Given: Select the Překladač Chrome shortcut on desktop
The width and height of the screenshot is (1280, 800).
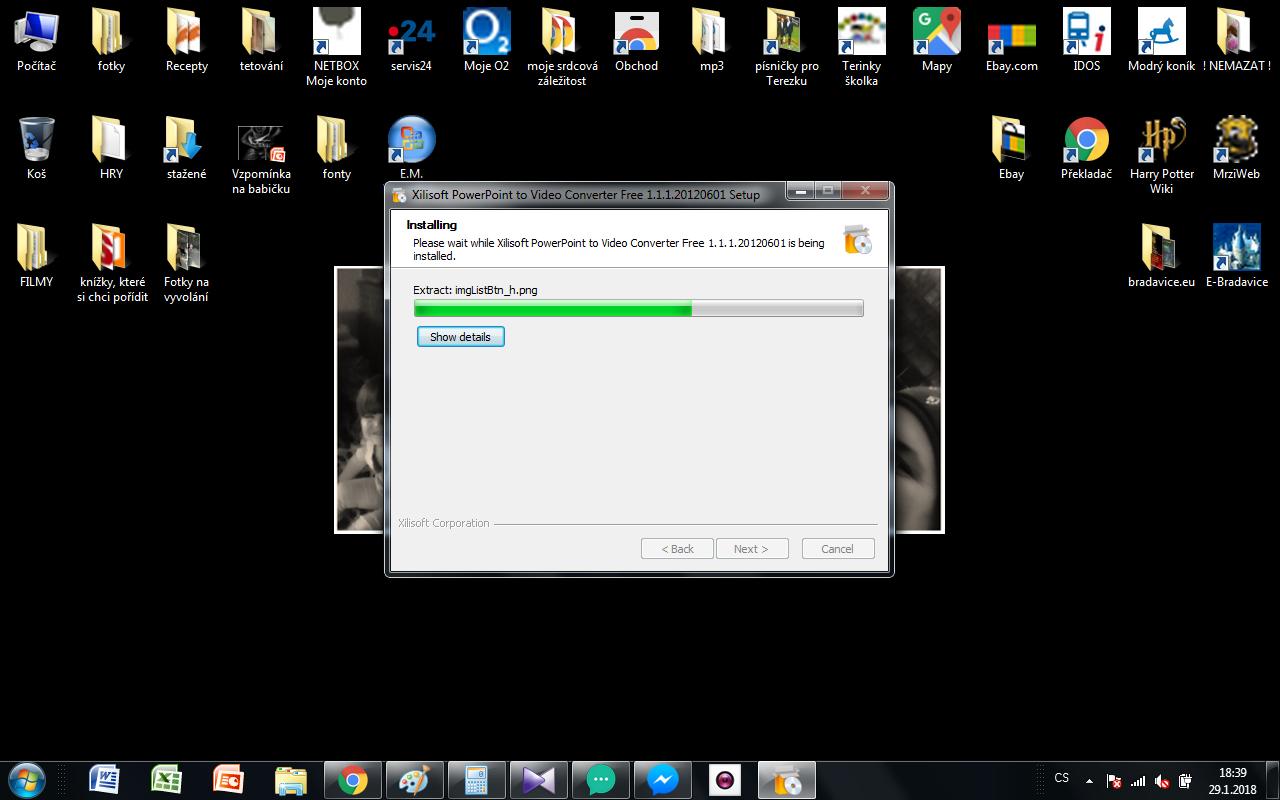Looking at the screenshot, I should [1086, 148].
